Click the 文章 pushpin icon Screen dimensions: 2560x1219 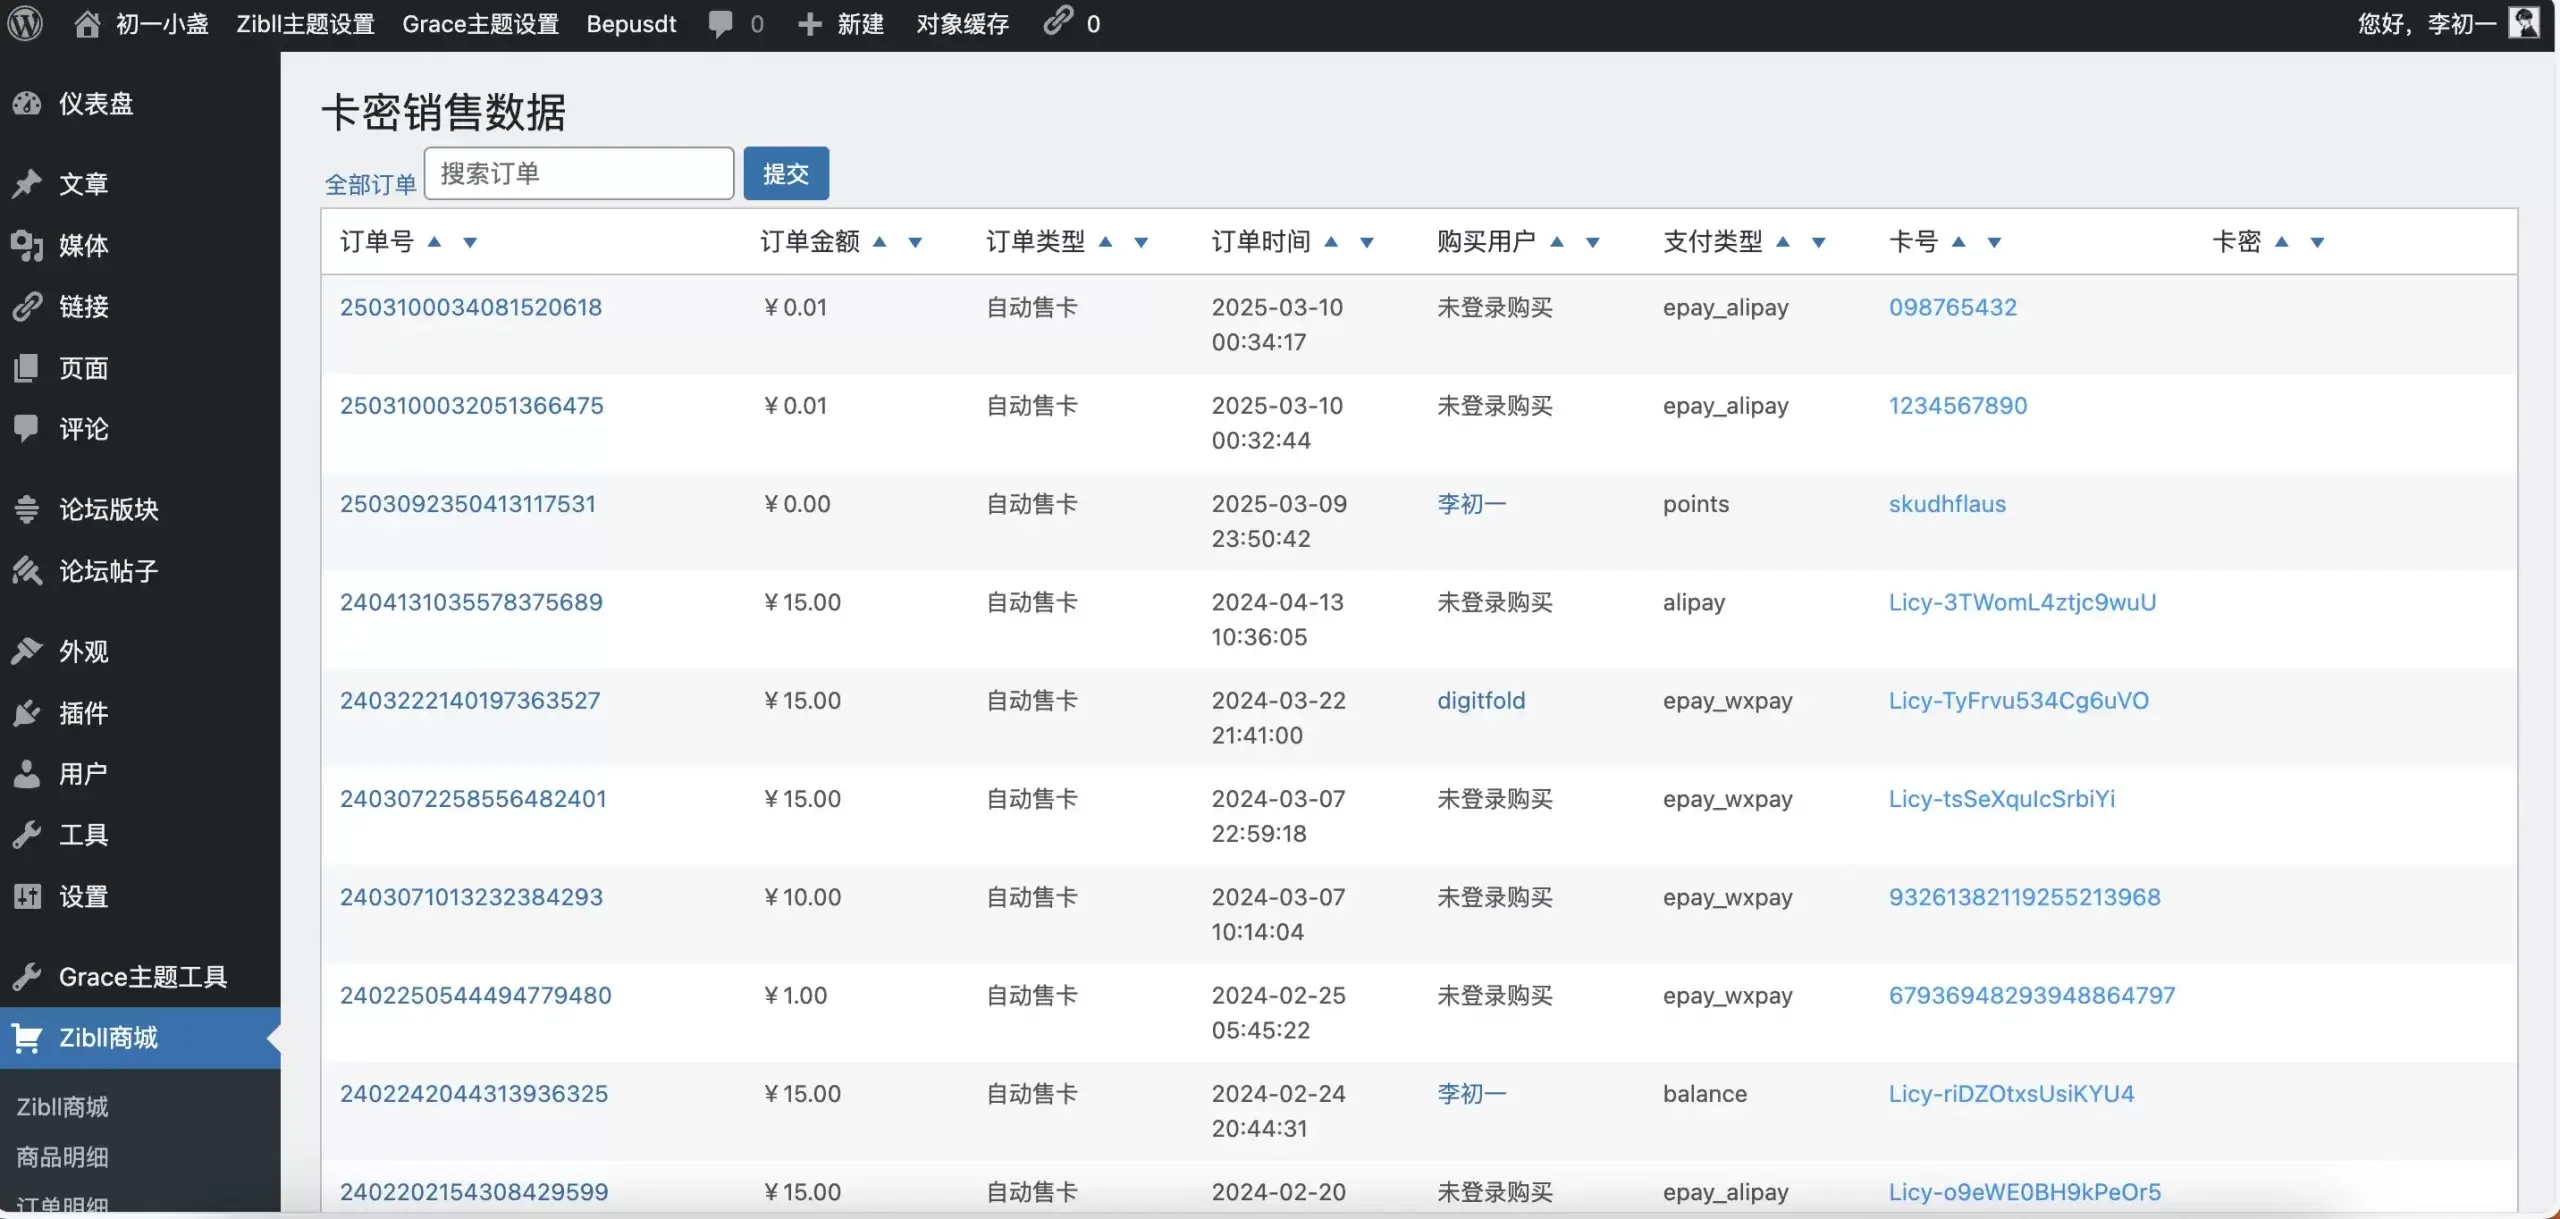[27, 184]
